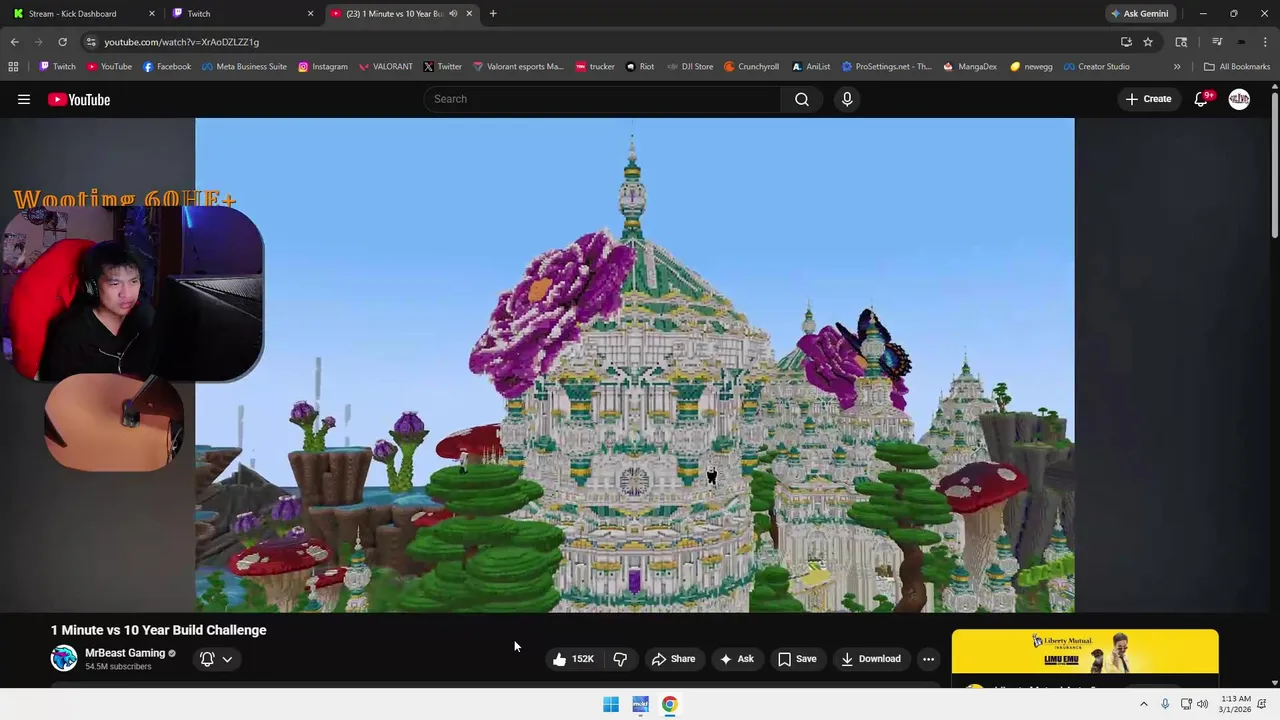Open the VALORANT bookmark
The height and width of the screenshot is (720, 1280).
coord(384,67)
